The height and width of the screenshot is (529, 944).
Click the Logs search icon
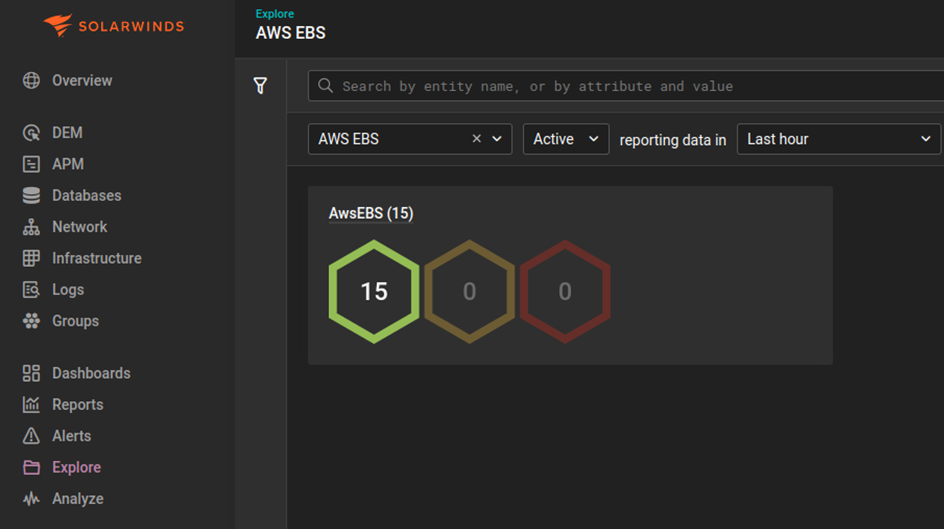pos(31,289)
